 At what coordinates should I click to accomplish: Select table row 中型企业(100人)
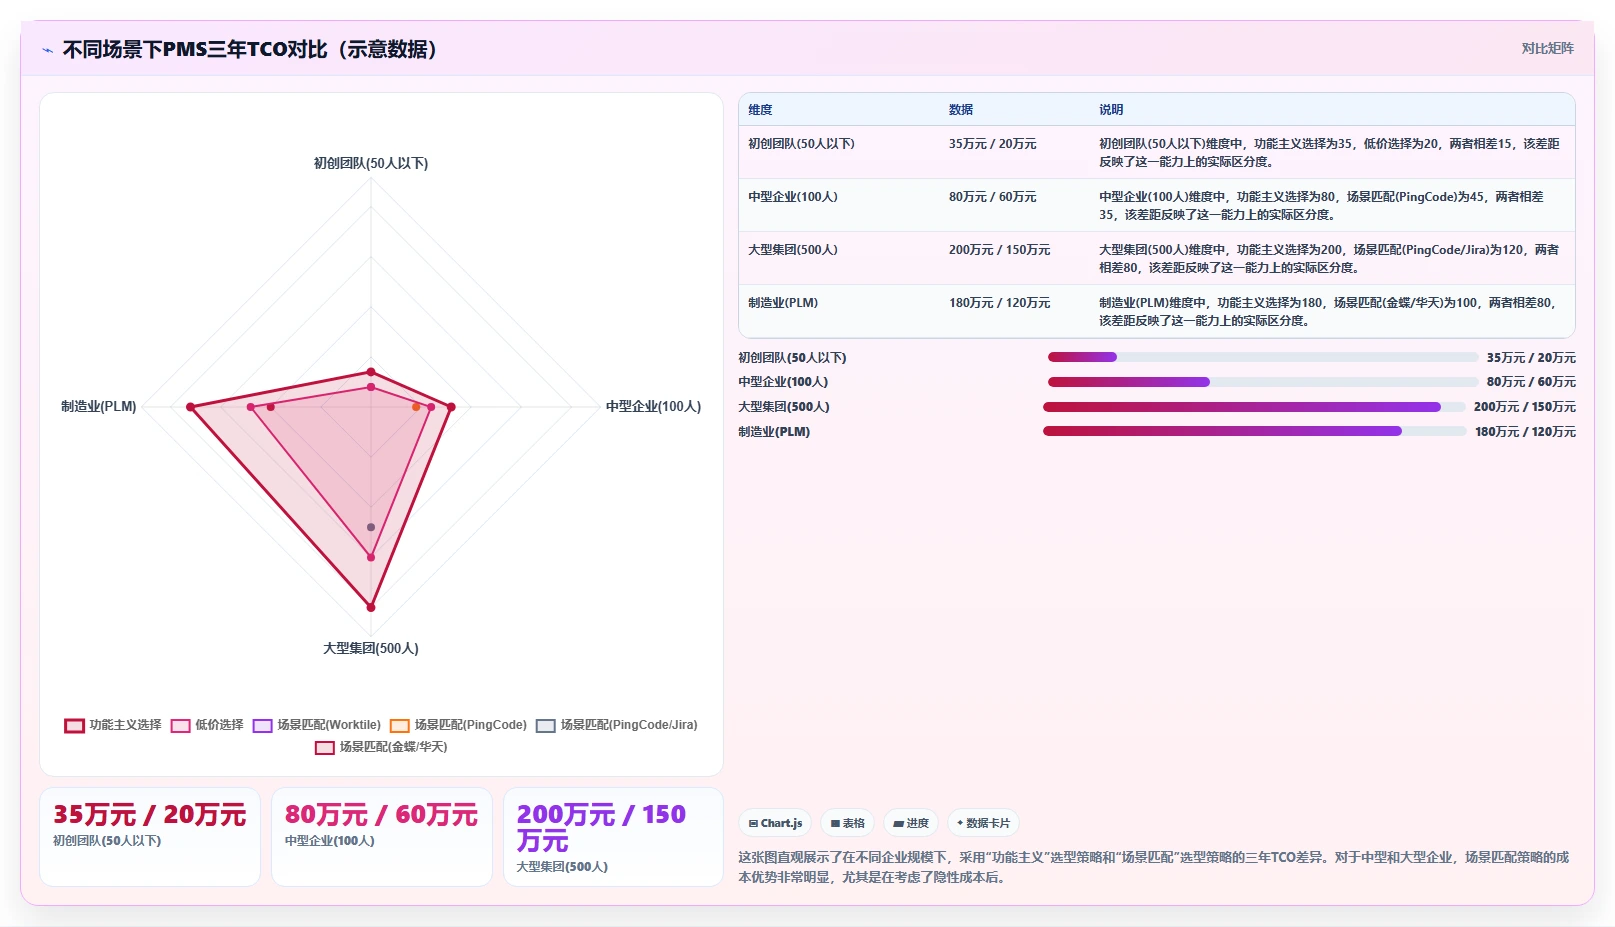tap(1157, 205)
